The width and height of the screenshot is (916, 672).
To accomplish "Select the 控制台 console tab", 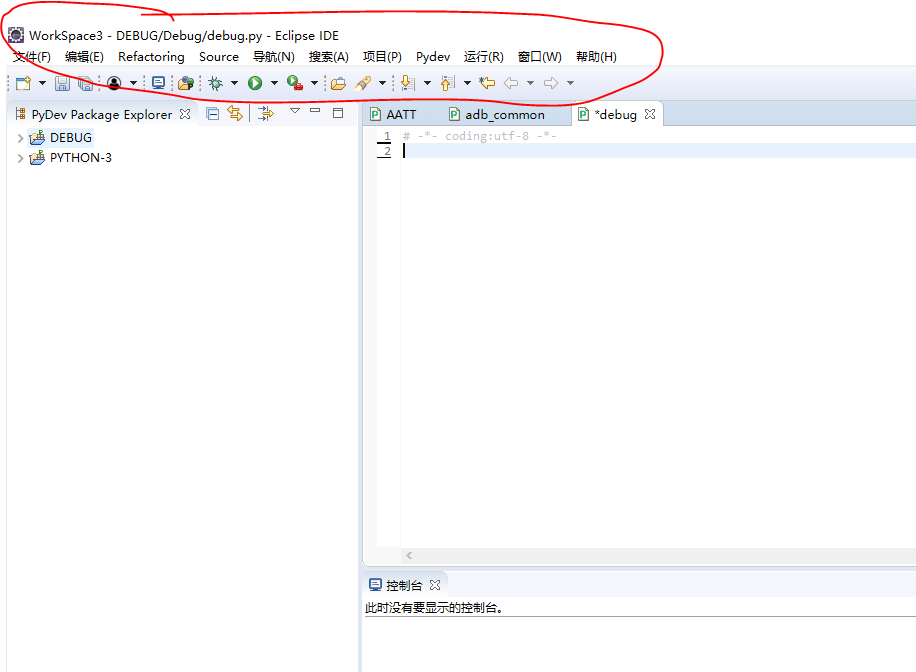I will (404, 585).
